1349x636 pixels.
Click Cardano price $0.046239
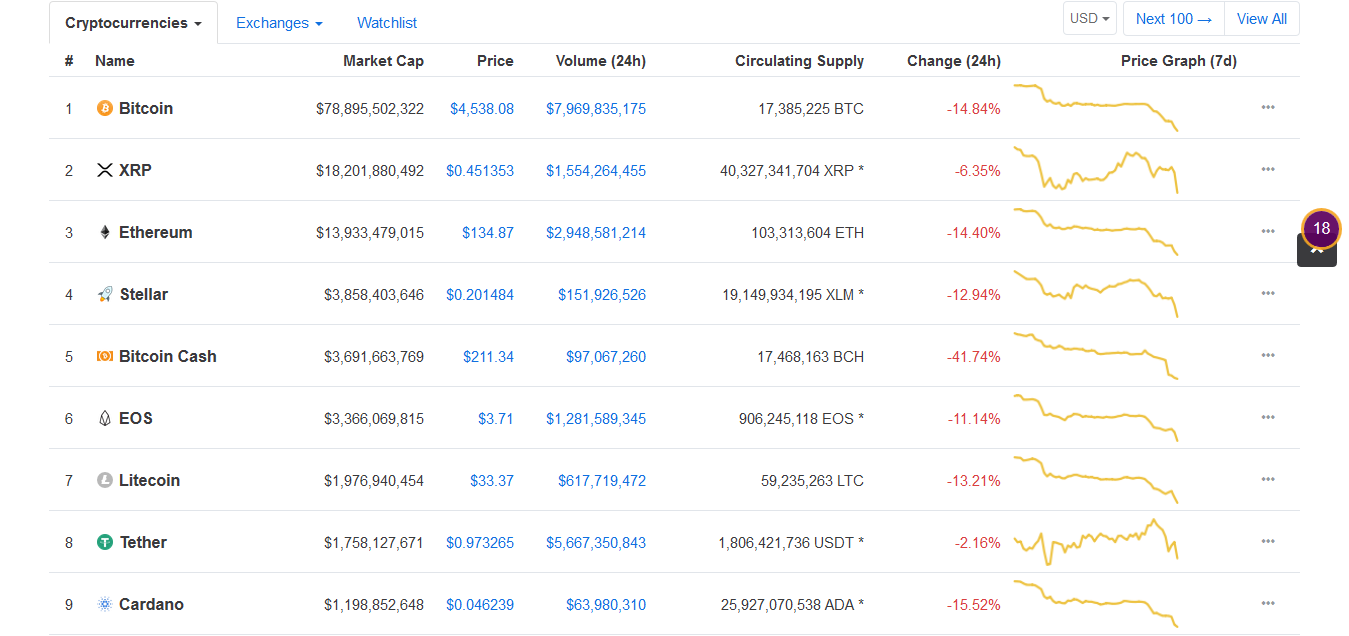[480, 604]
